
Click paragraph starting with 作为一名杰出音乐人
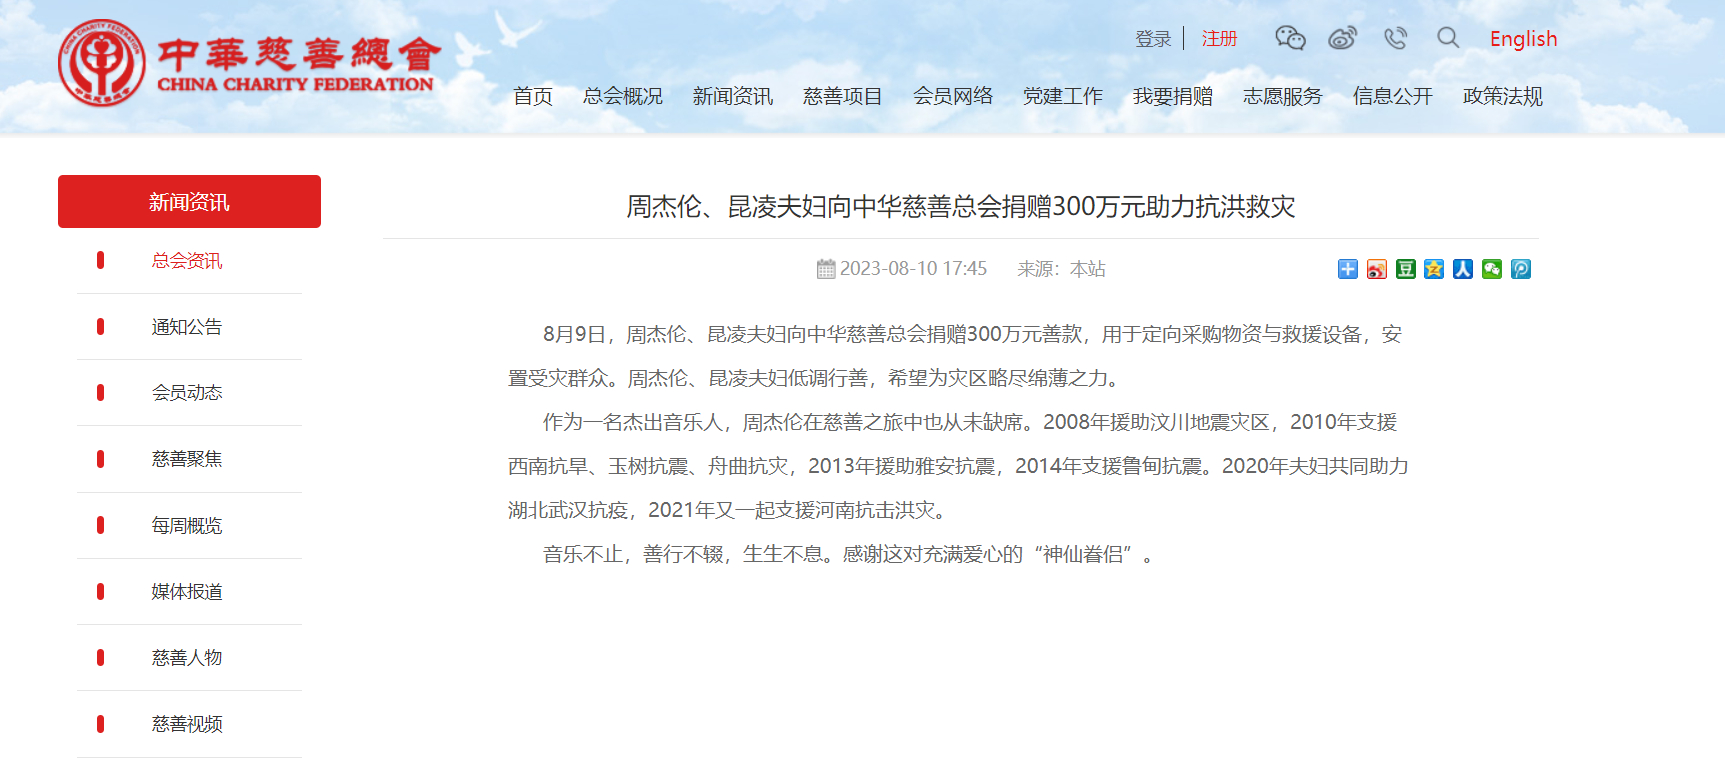[958, 466]
